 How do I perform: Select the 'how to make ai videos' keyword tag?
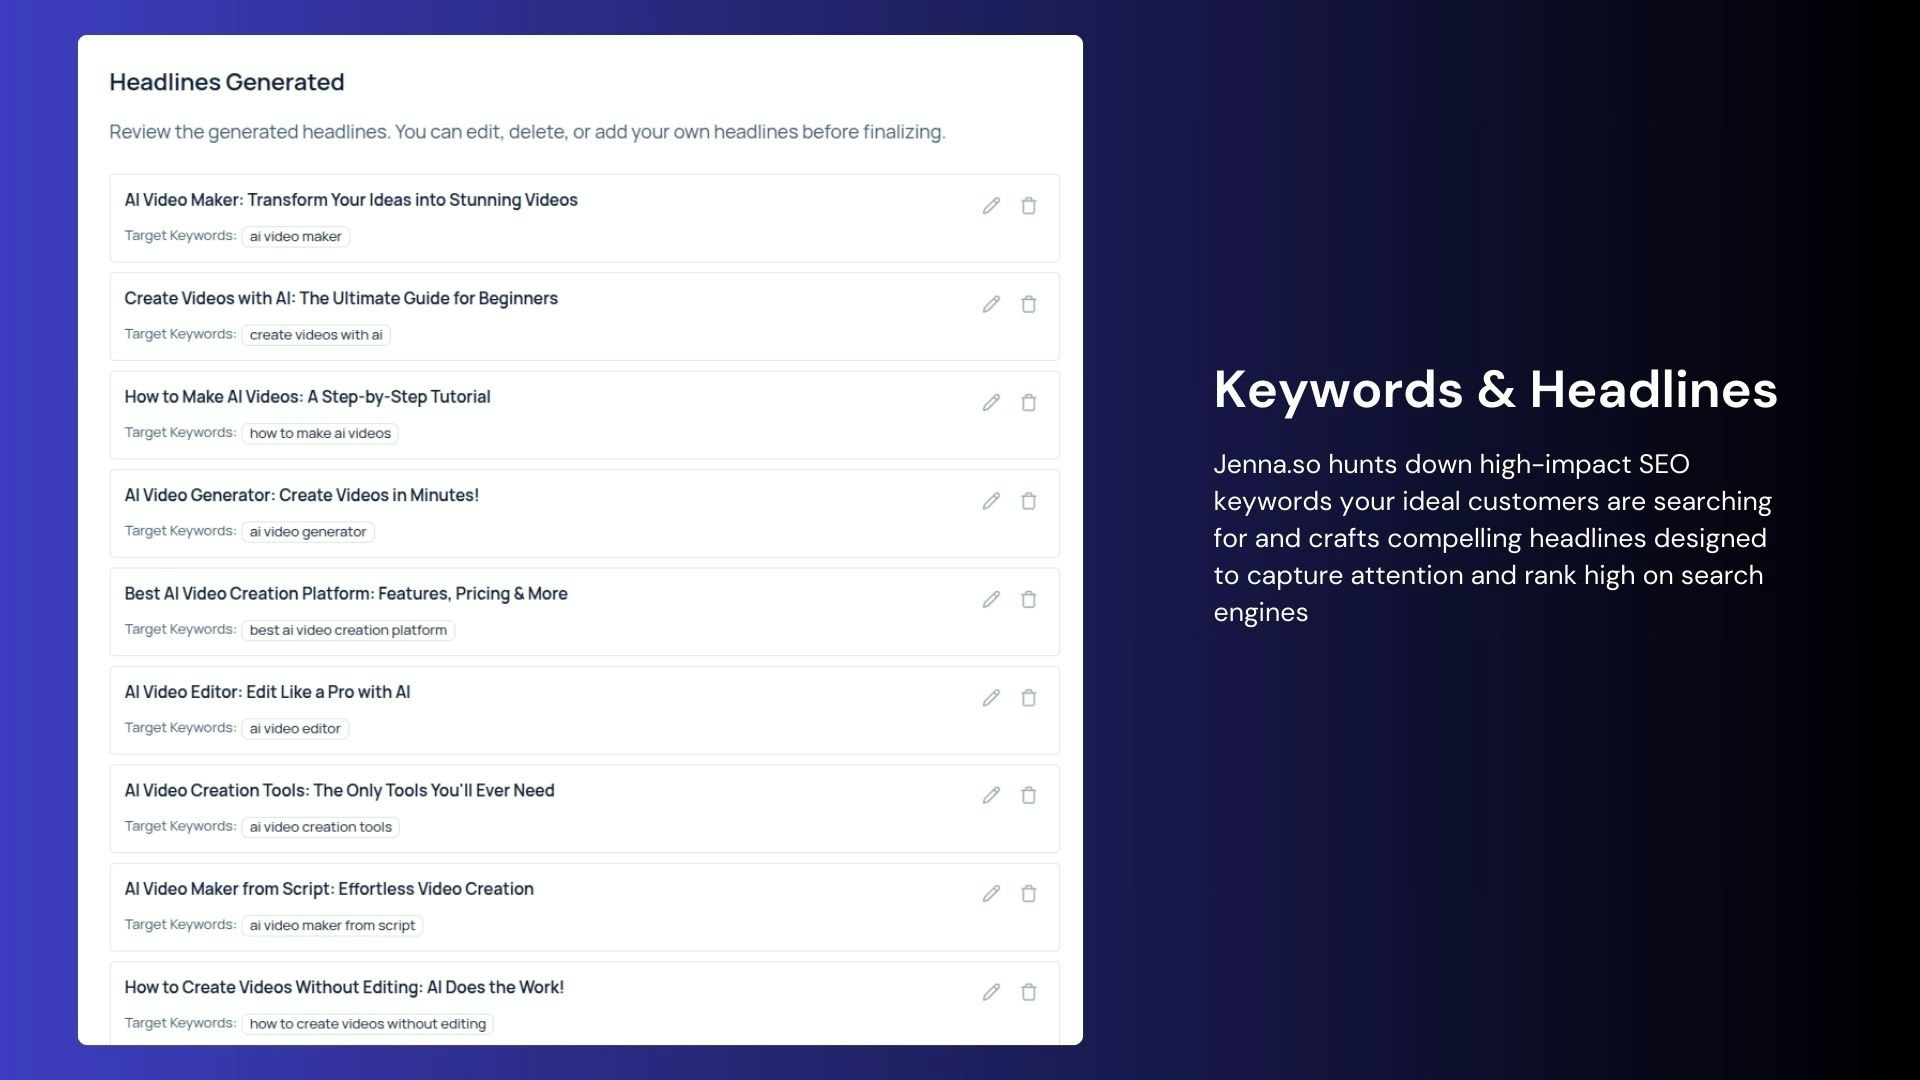pyautogui.click(x=320, y=434)
